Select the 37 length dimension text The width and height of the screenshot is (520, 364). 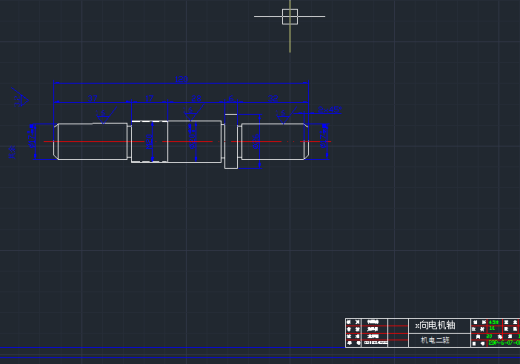(x=92, y=98)
